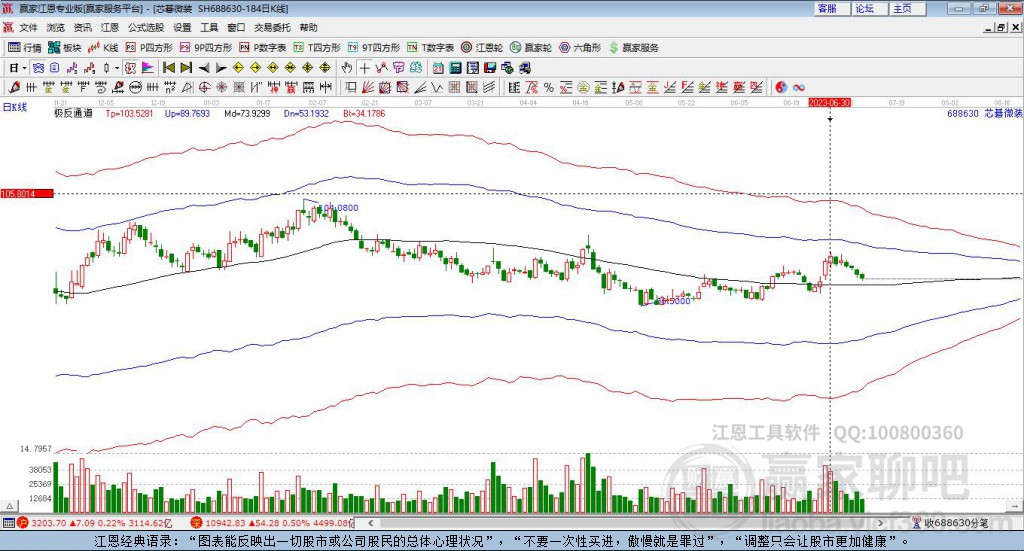Viewport: 1024px width, 551px height.
Task: Open the T四方形 tool
Action: (317, 48)
